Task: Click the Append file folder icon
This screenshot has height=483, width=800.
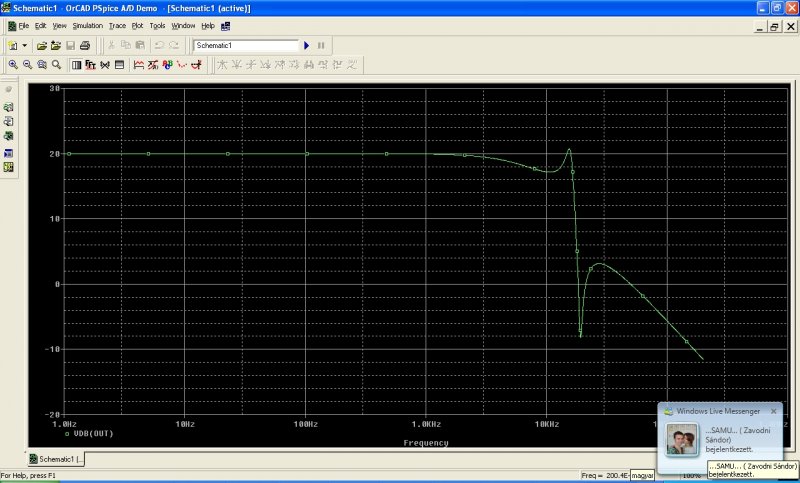Action: [56, 45]
